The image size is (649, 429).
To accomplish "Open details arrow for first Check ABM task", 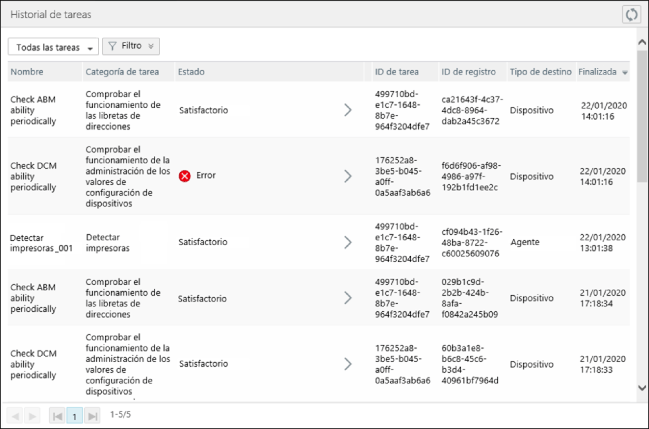I will (x=348, y=110).
